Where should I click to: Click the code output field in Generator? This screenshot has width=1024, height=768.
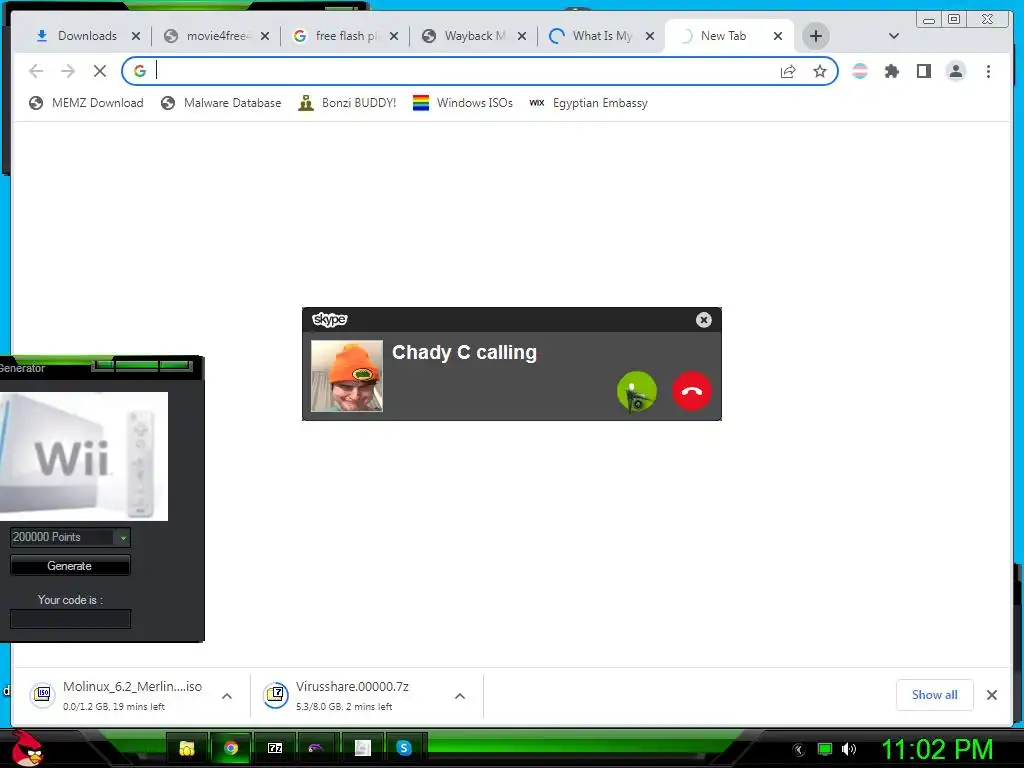pyautogui.click(x=71, y=618)
